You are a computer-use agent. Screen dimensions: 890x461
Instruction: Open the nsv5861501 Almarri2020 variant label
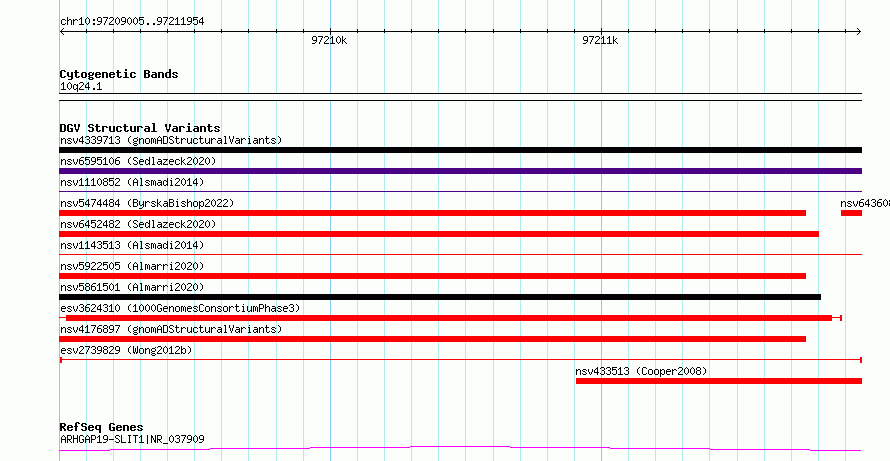pyautogui.click(x=132, y=287)
